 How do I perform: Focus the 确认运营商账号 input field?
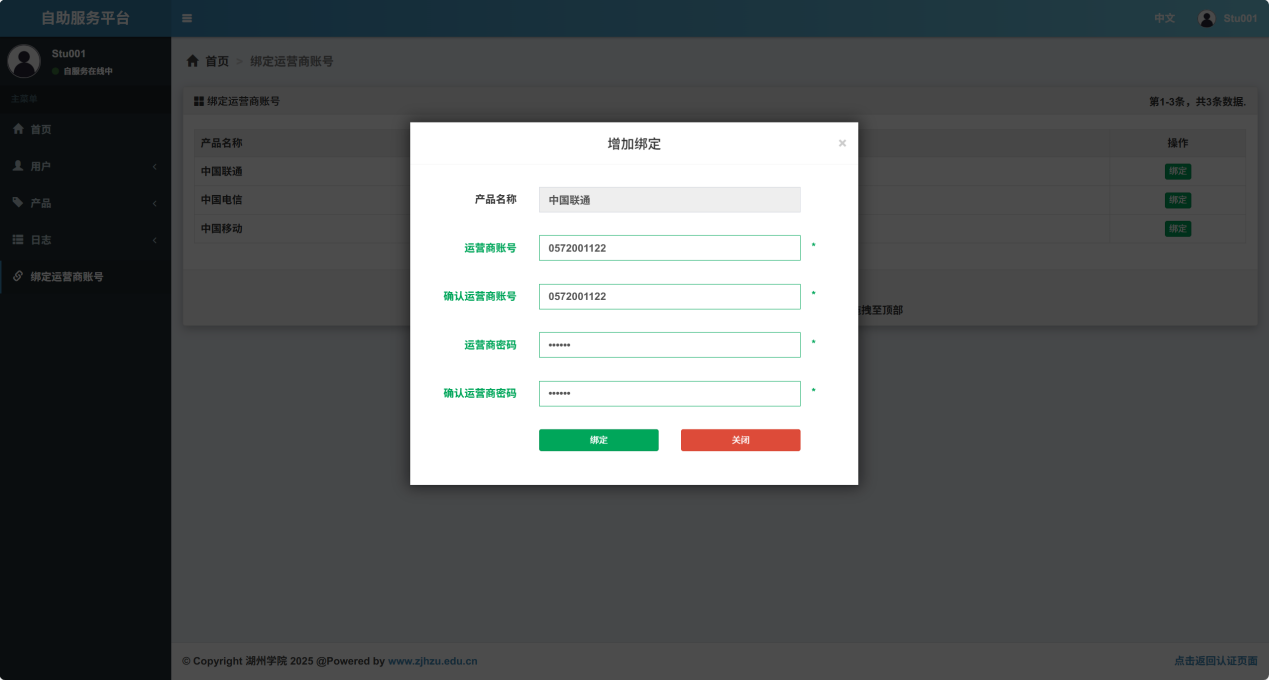669,297
